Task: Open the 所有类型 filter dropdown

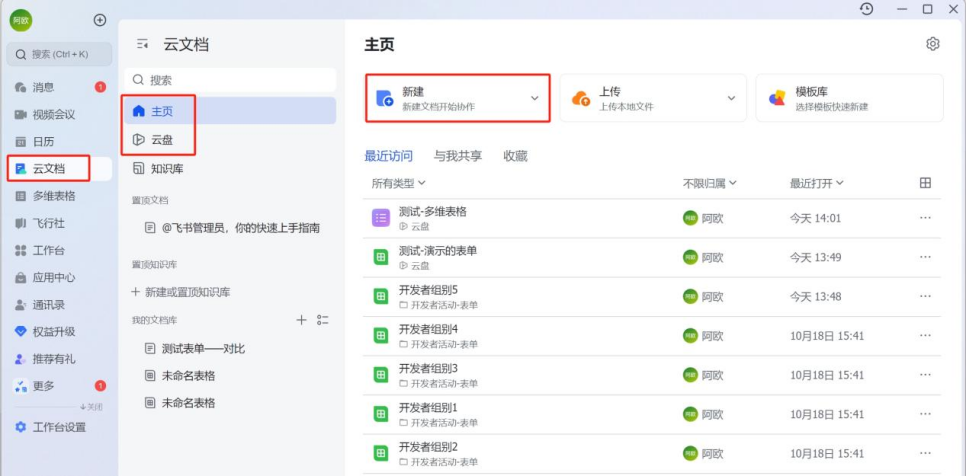Action: coord(398,183)
